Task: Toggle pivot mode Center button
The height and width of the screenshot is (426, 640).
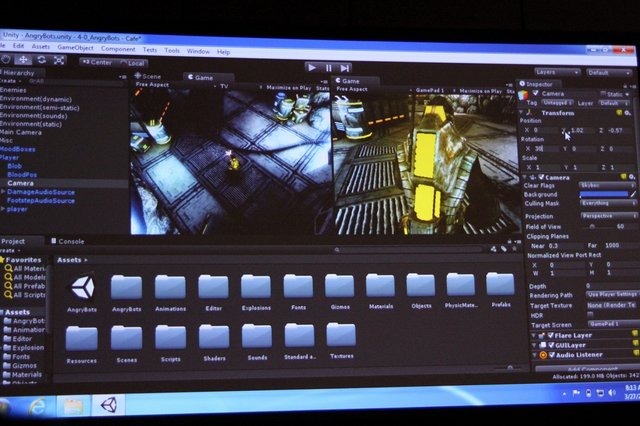Action: tap(97, 62)
